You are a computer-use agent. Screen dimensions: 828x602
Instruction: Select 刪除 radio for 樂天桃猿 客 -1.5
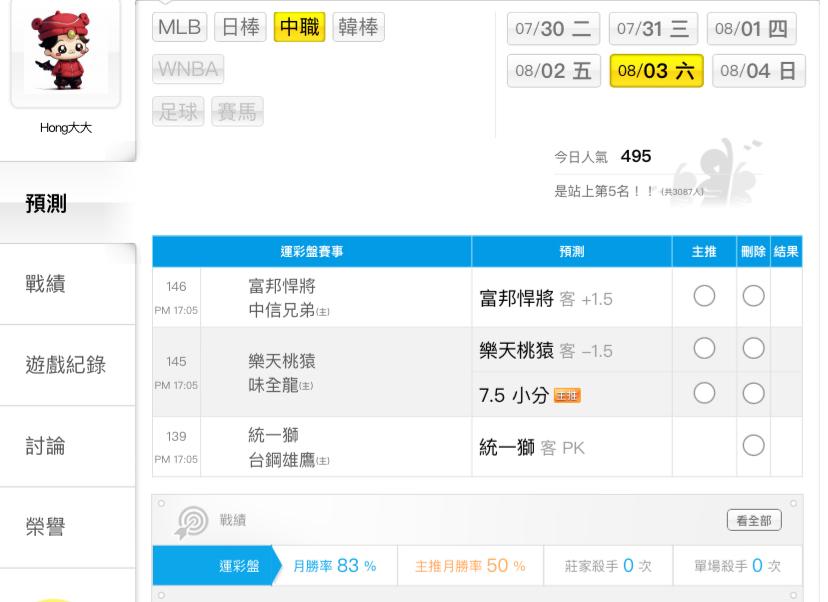[x=753, y=348]
